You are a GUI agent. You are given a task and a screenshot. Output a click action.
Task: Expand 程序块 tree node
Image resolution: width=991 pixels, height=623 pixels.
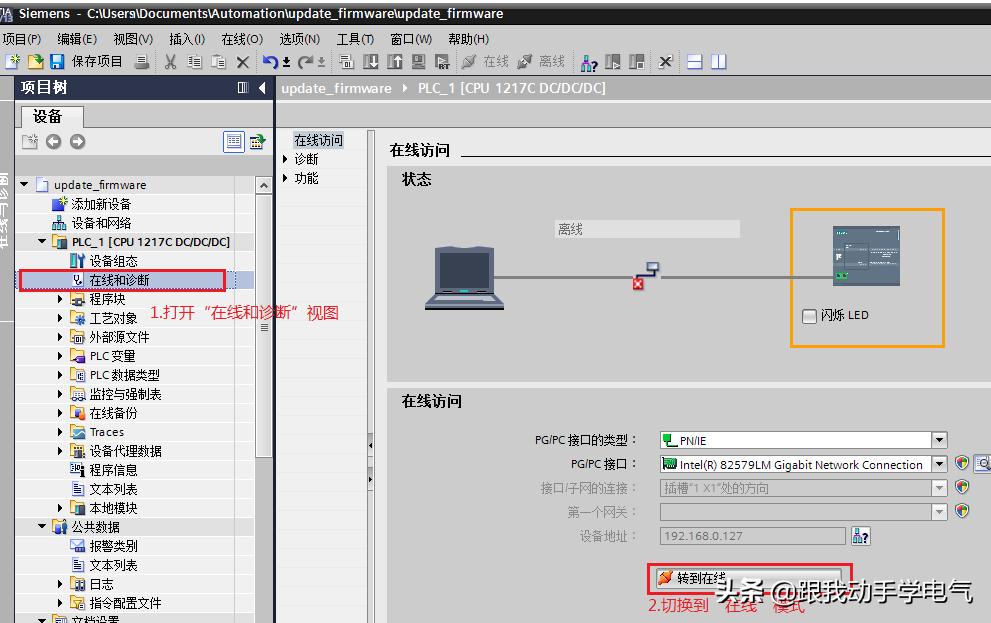click(x=60, y=299)
